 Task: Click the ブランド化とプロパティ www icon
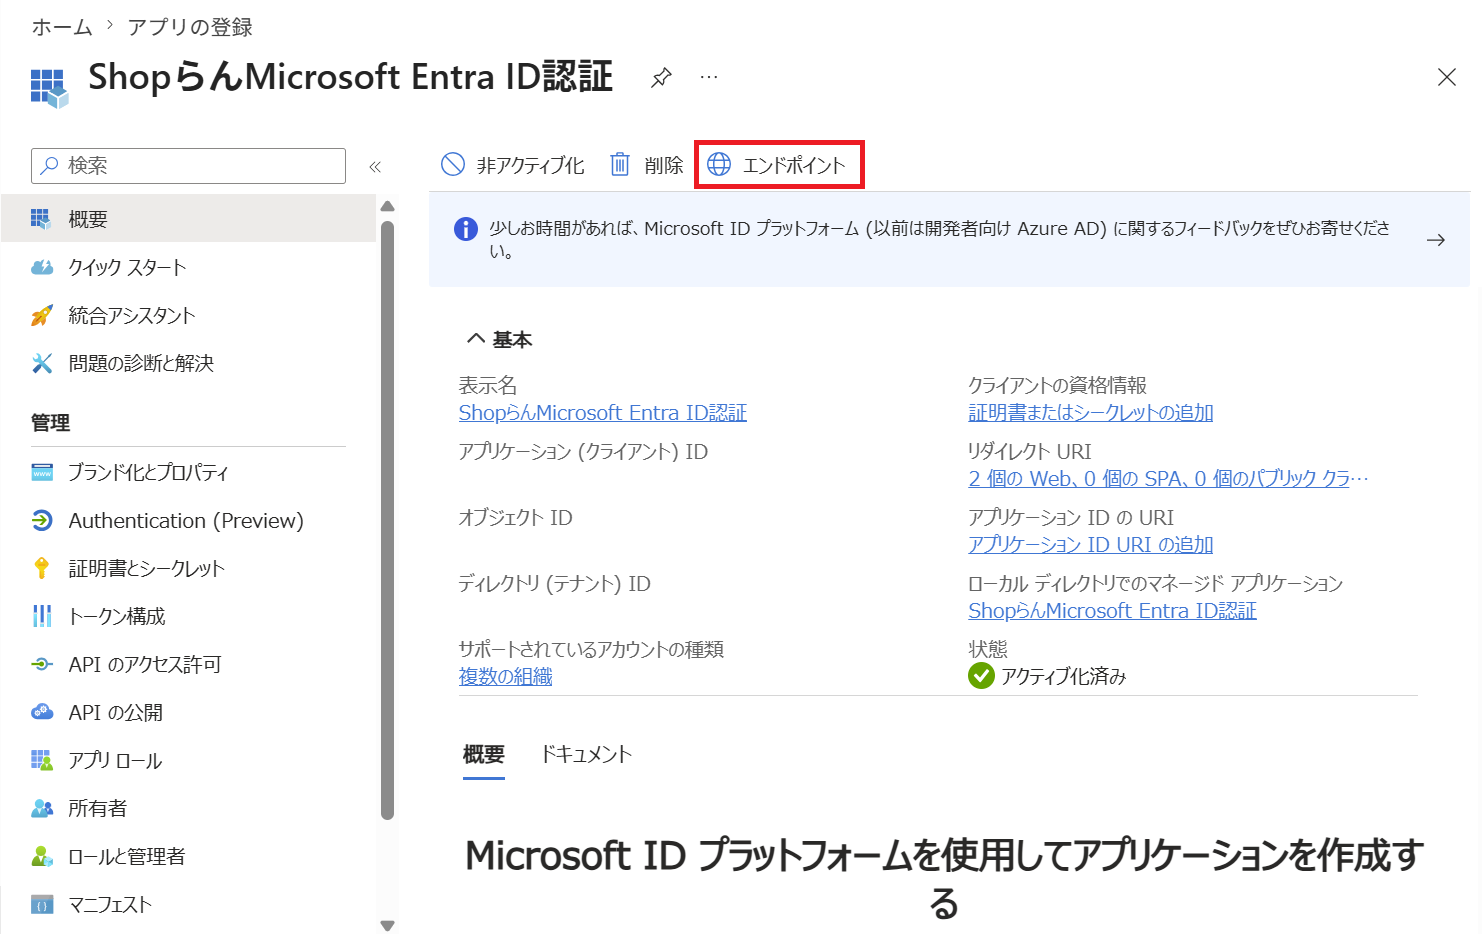point(41,472)
